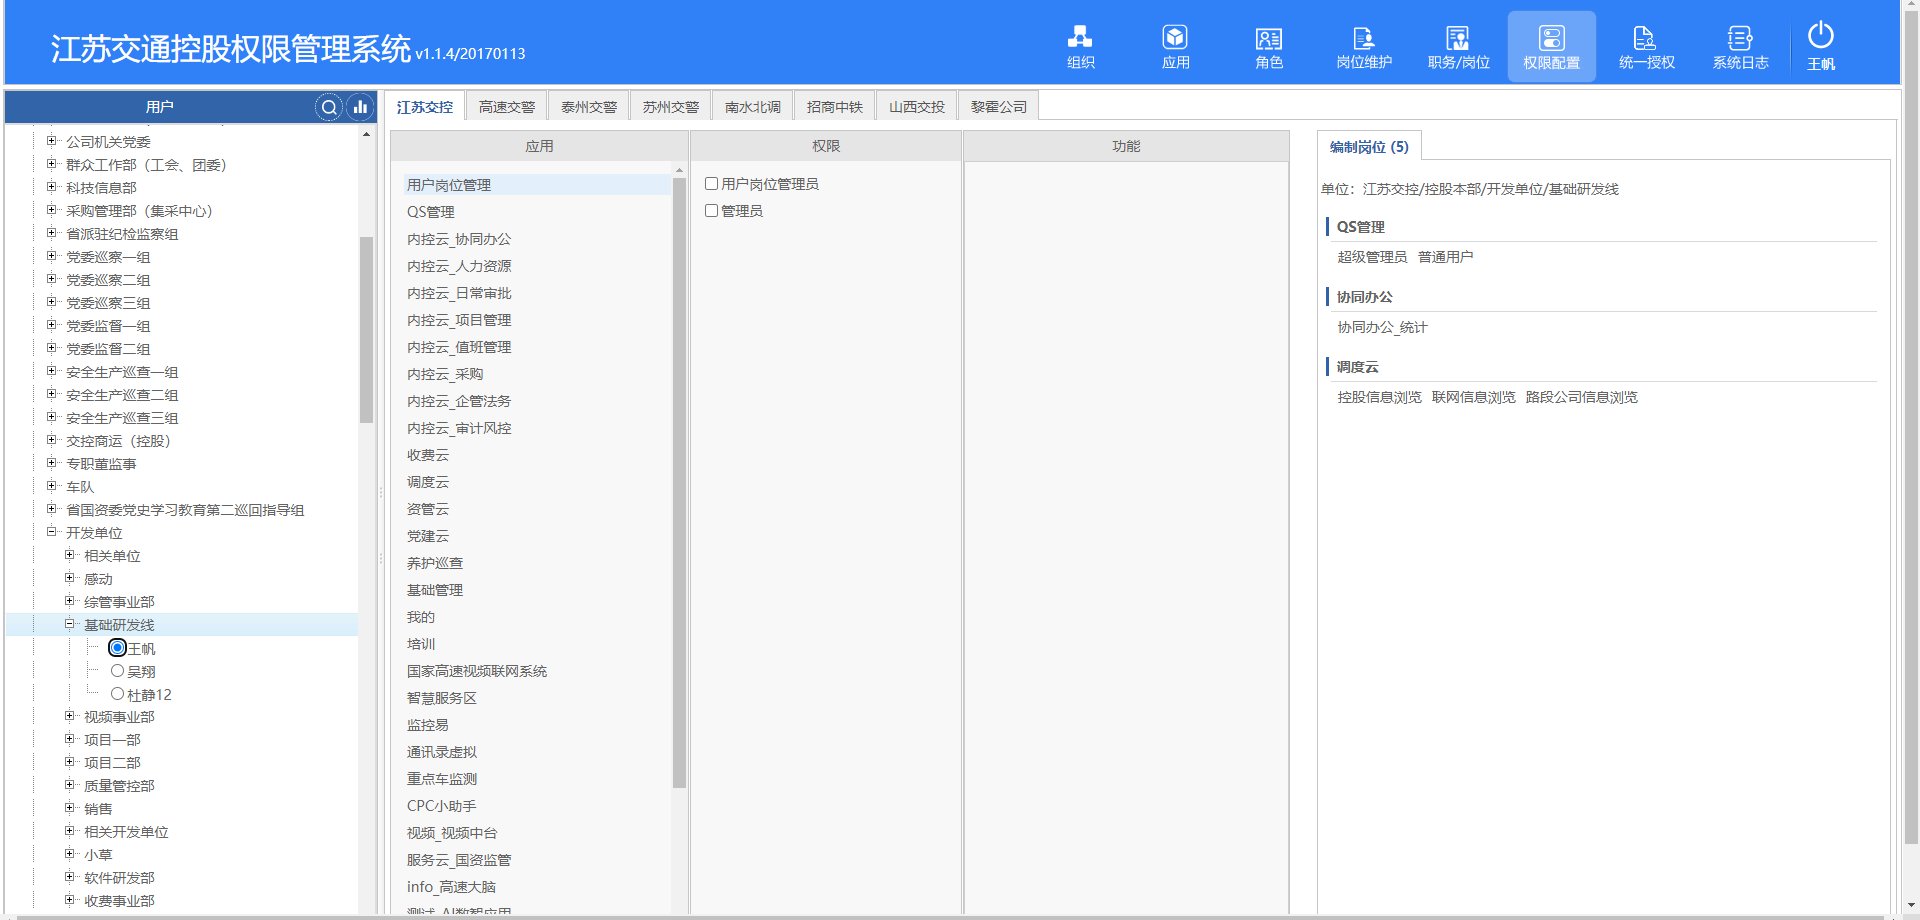Expand the 软件研发部 tree node
This screenshot has width=1920, height=920.
[70, 877]
